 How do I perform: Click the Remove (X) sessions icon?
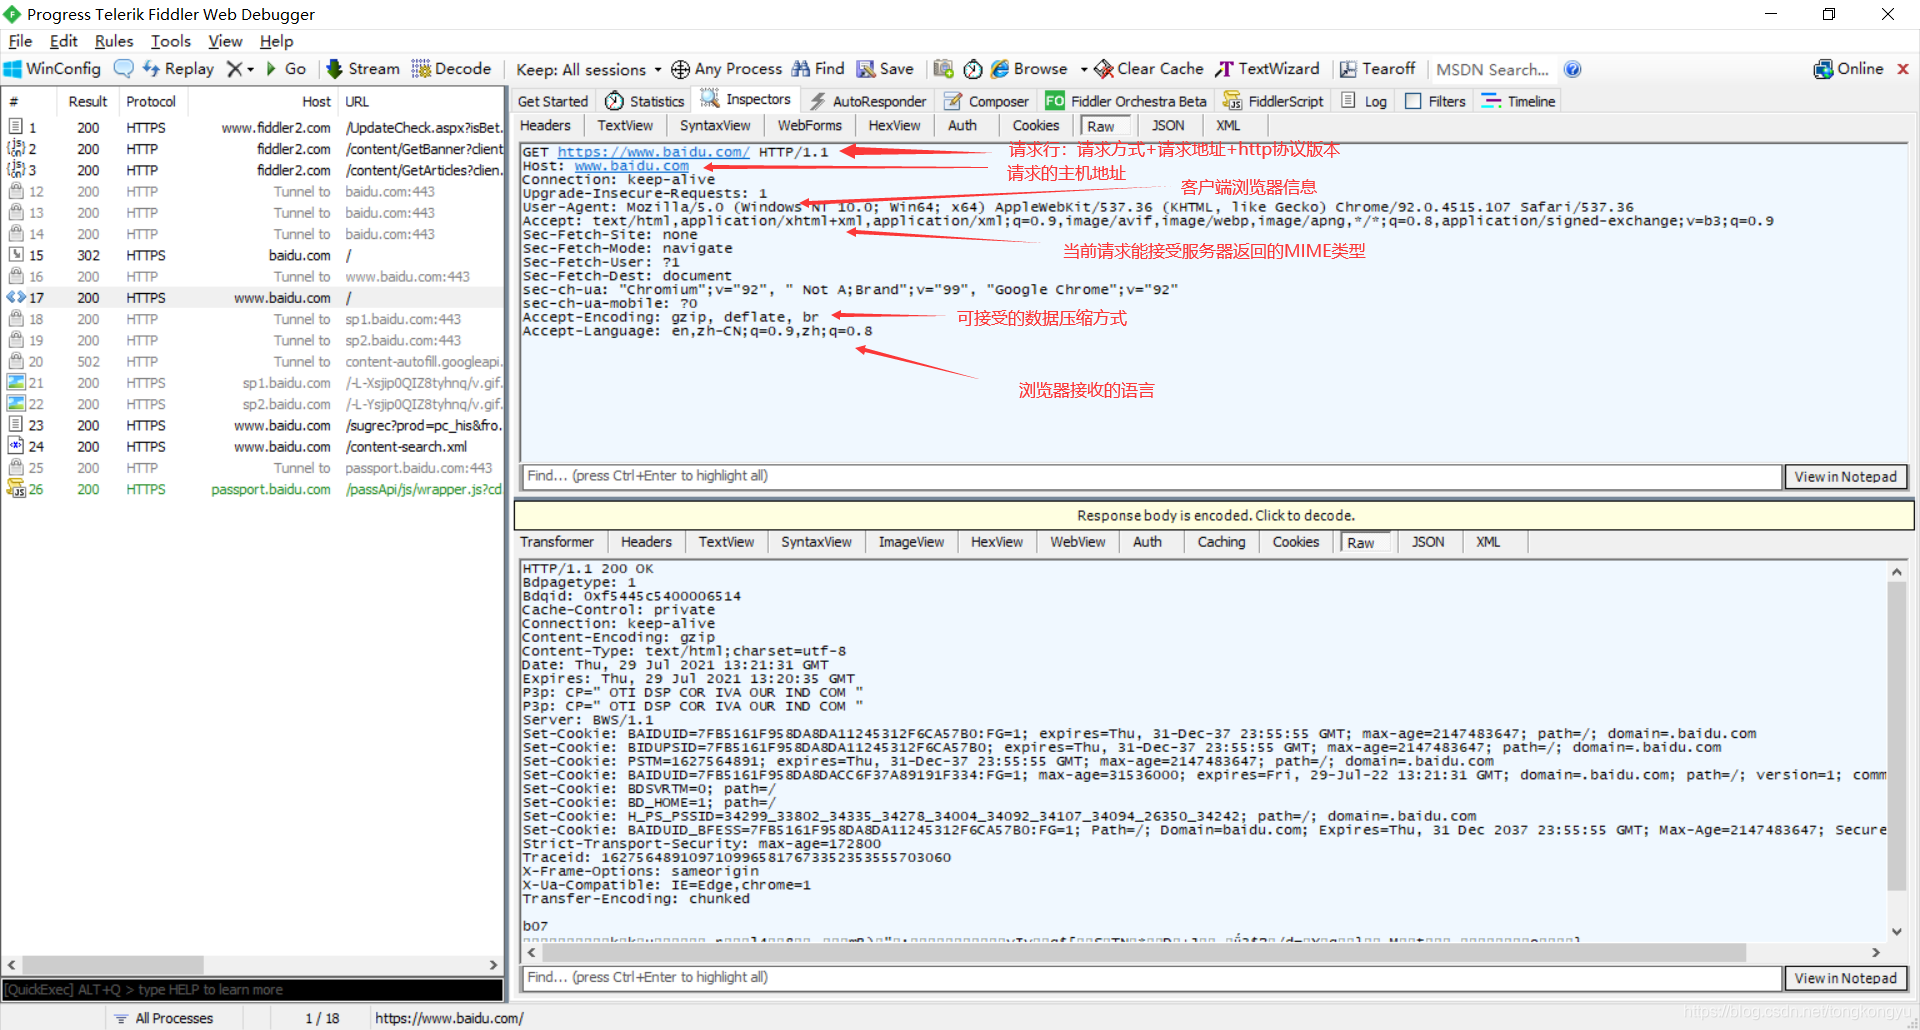234,69
